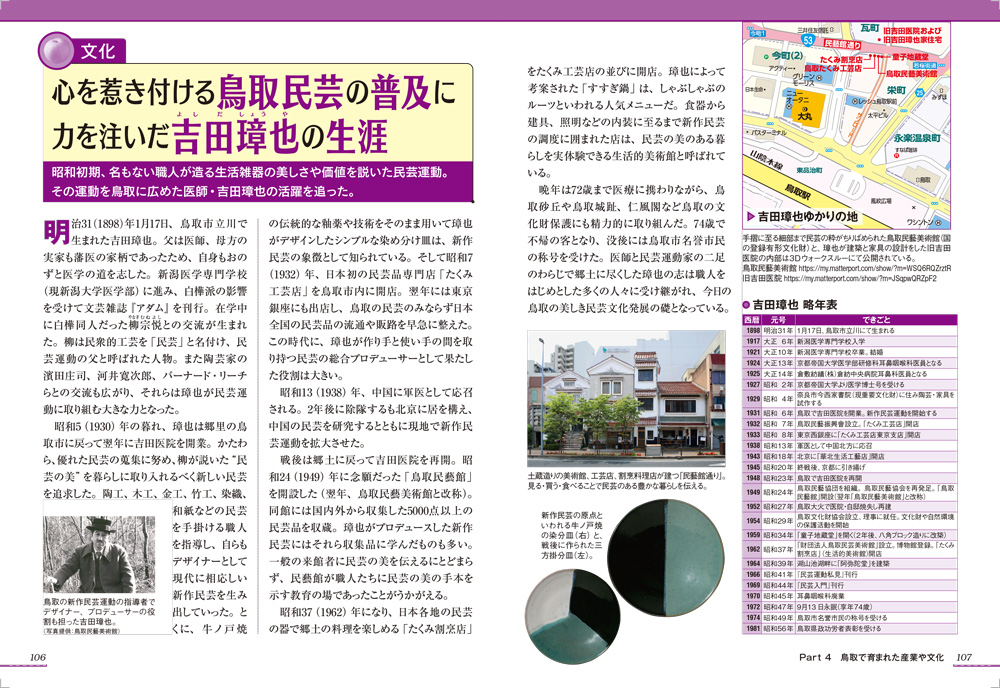Click the 新潟医学専門学校入学 event cell
The image size is (1000, 688).
(x=876, y=342)
